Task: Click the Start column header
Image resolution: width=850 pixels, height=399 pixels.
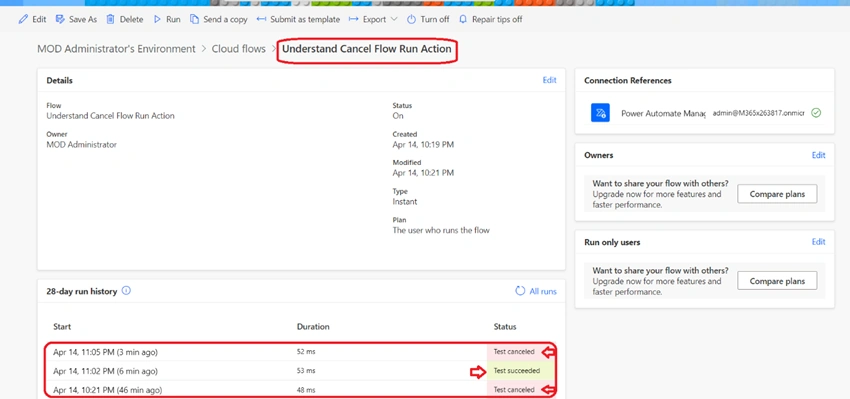Action: [x=62, y=326]
